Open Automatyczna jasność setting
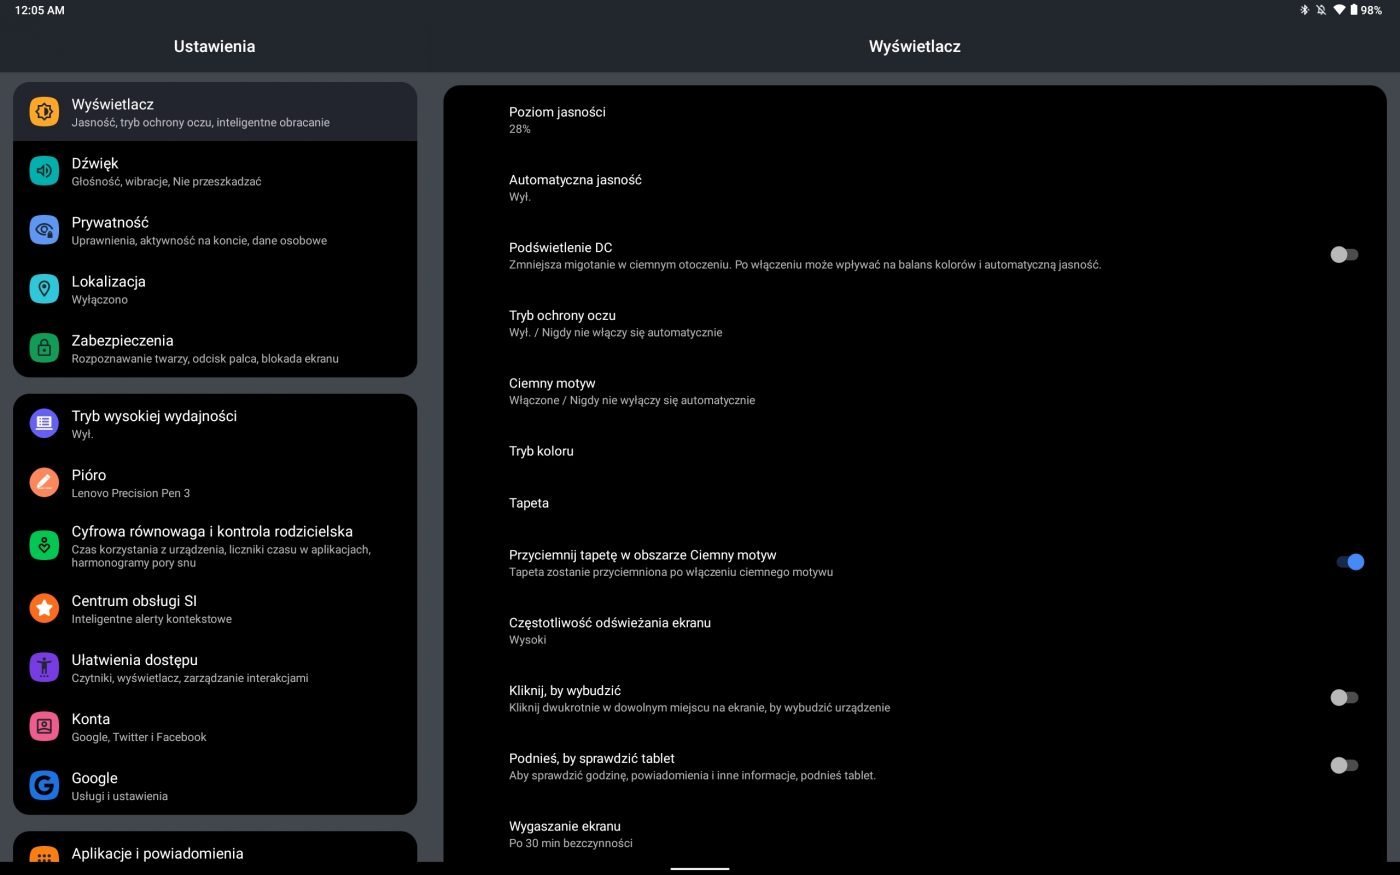 click(x=915, y=188)
